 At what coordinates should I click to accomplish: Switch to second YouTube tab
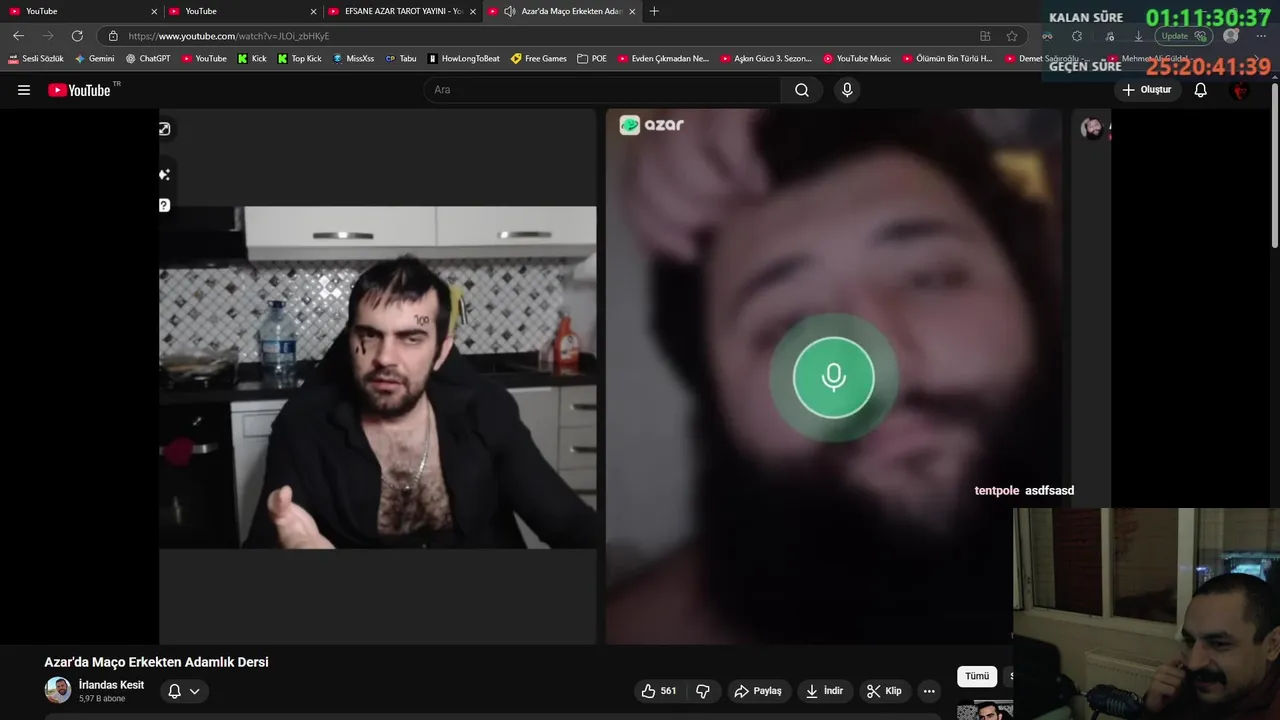click(240, 11)
